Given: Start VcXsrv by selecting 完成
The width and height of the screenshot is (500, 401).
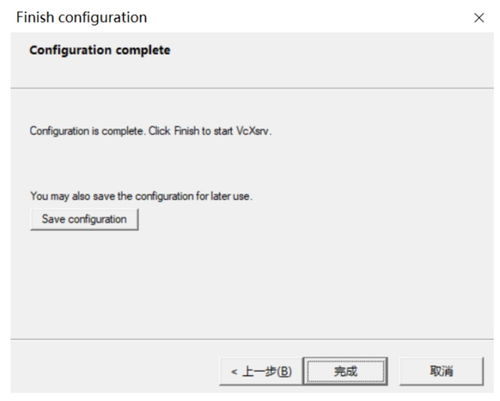Looking at the screenshot, I should tap(345, 371).
